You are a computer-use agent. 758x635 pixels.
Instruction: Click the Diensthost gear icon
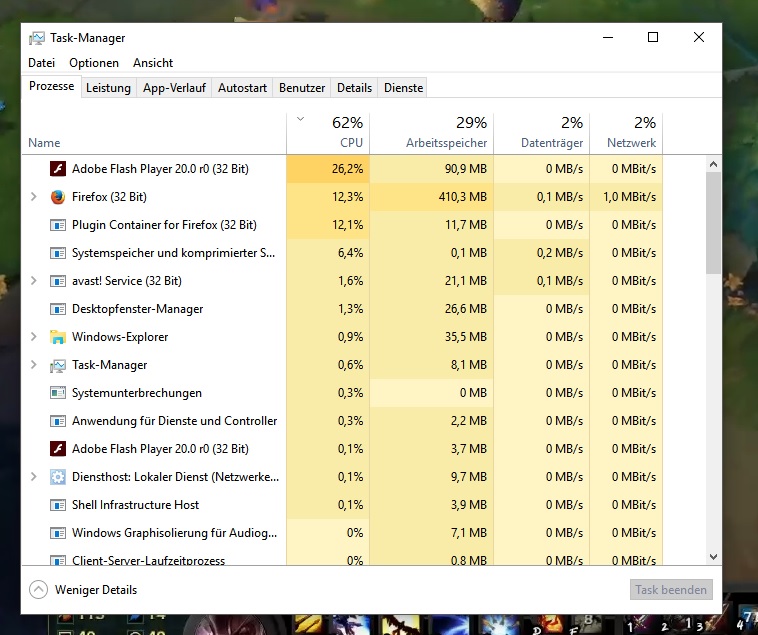(58, 477)
